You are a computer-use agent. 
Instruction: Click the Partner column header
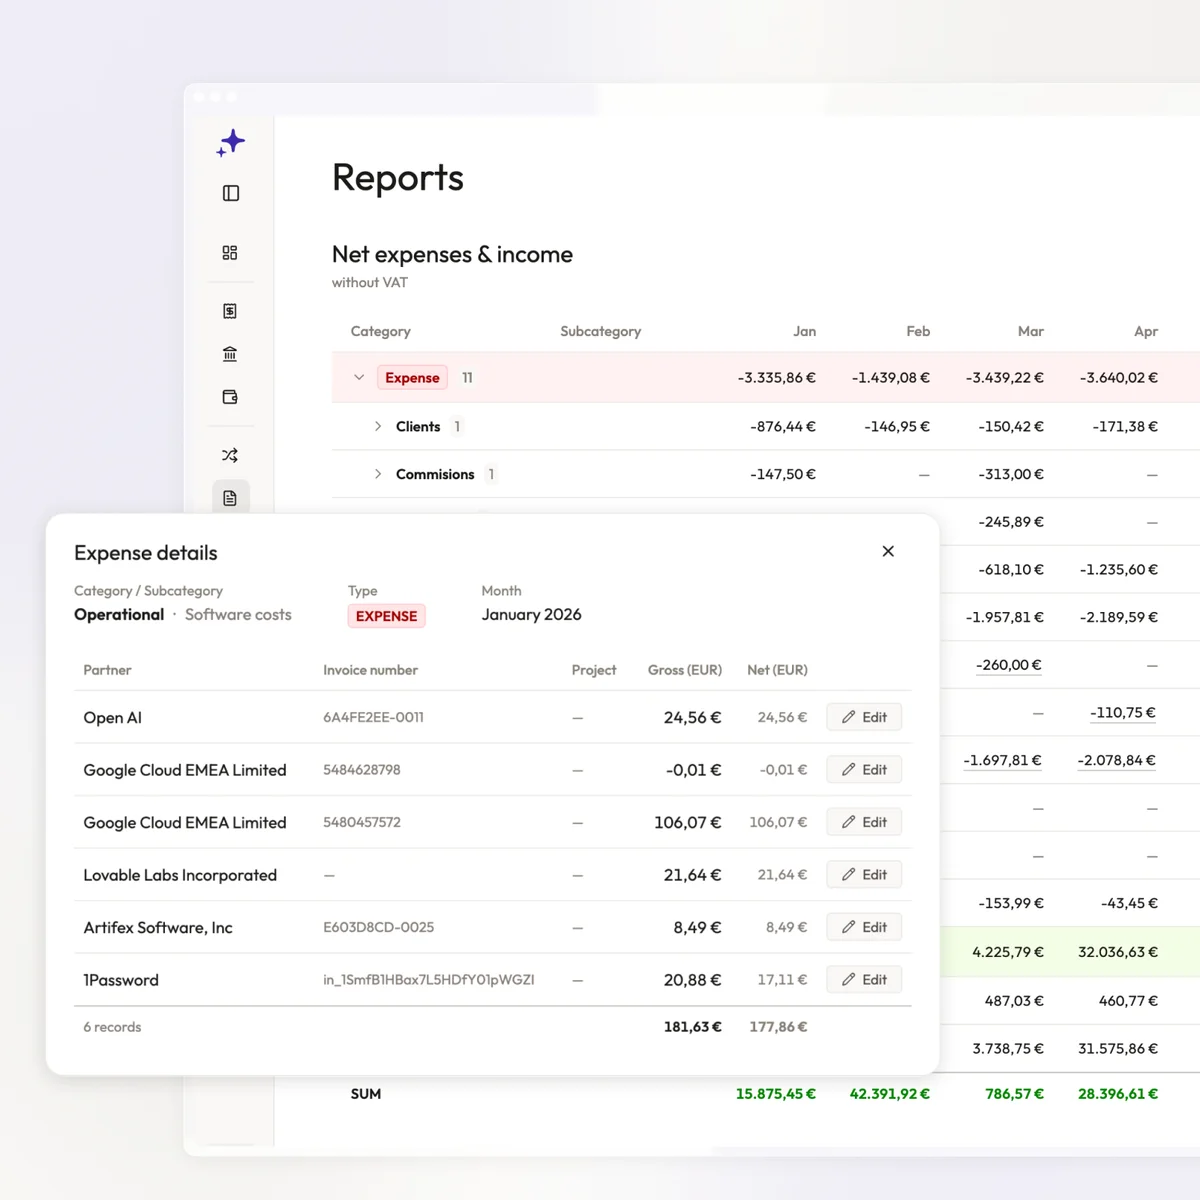pyautogui.click(x=107, y=670)
